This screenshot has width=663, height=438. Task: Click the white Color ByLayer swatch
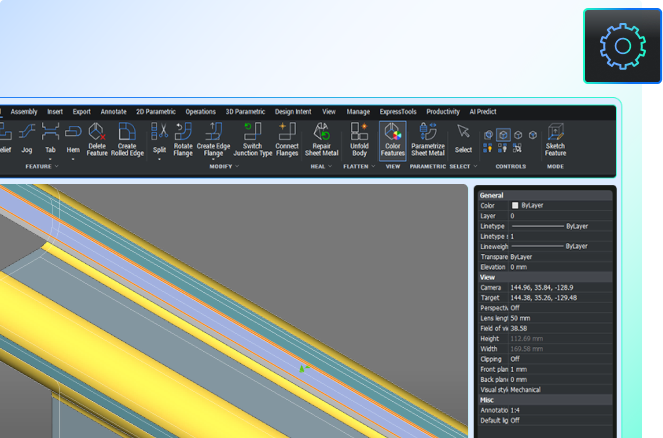[515, 205]
